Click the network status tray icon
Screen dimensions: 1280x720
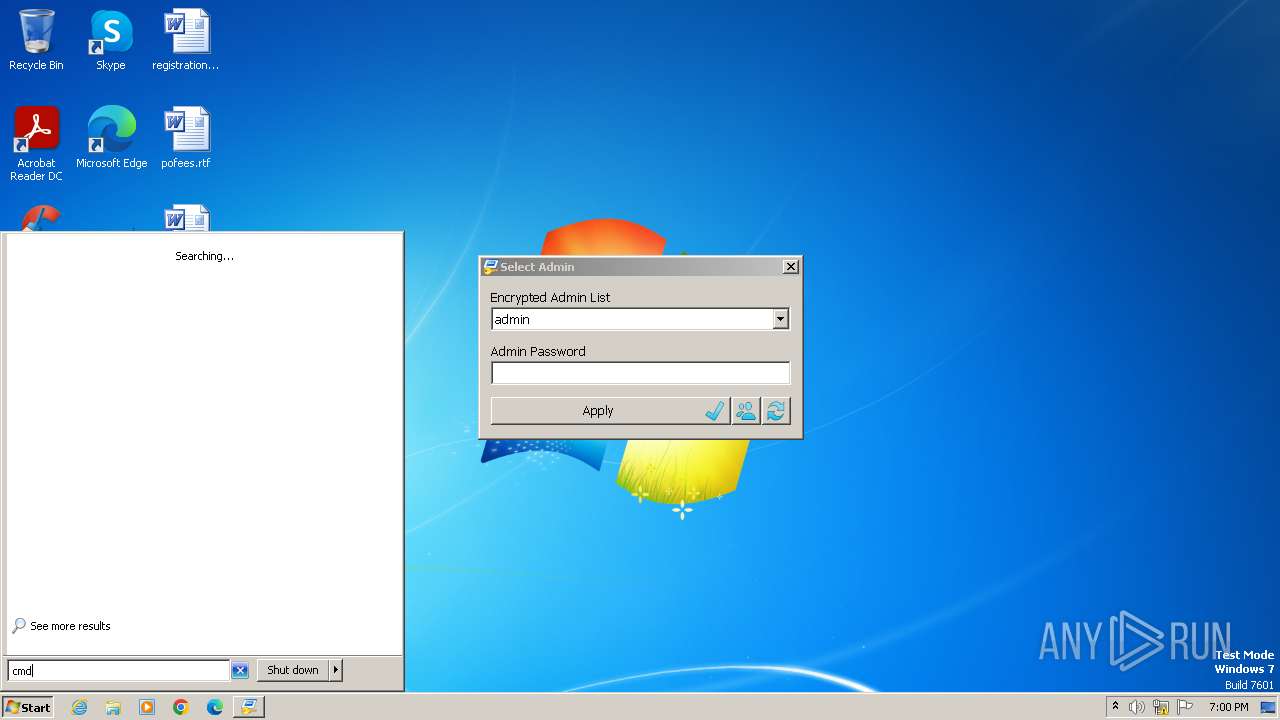point(1161,707)
